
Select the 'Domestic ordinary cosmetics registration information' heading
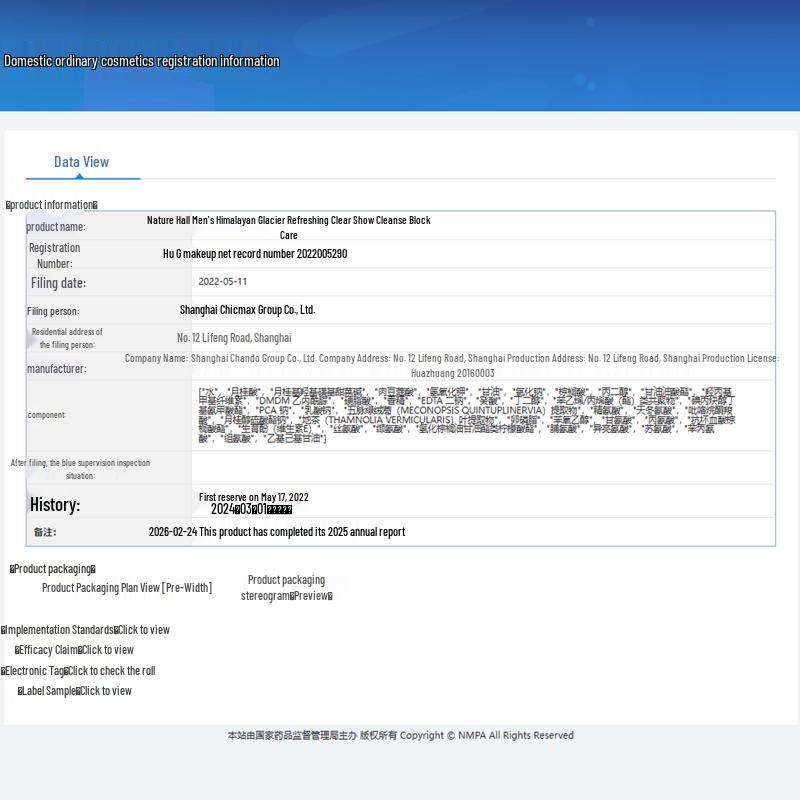tap(142, 61)
